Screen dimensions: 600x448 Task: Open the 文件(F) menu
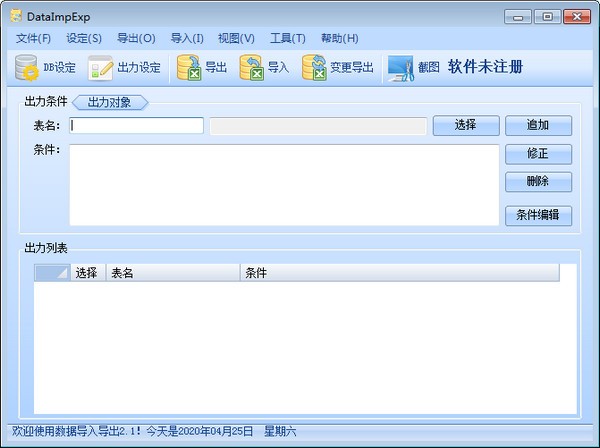[x=33, y=38]
